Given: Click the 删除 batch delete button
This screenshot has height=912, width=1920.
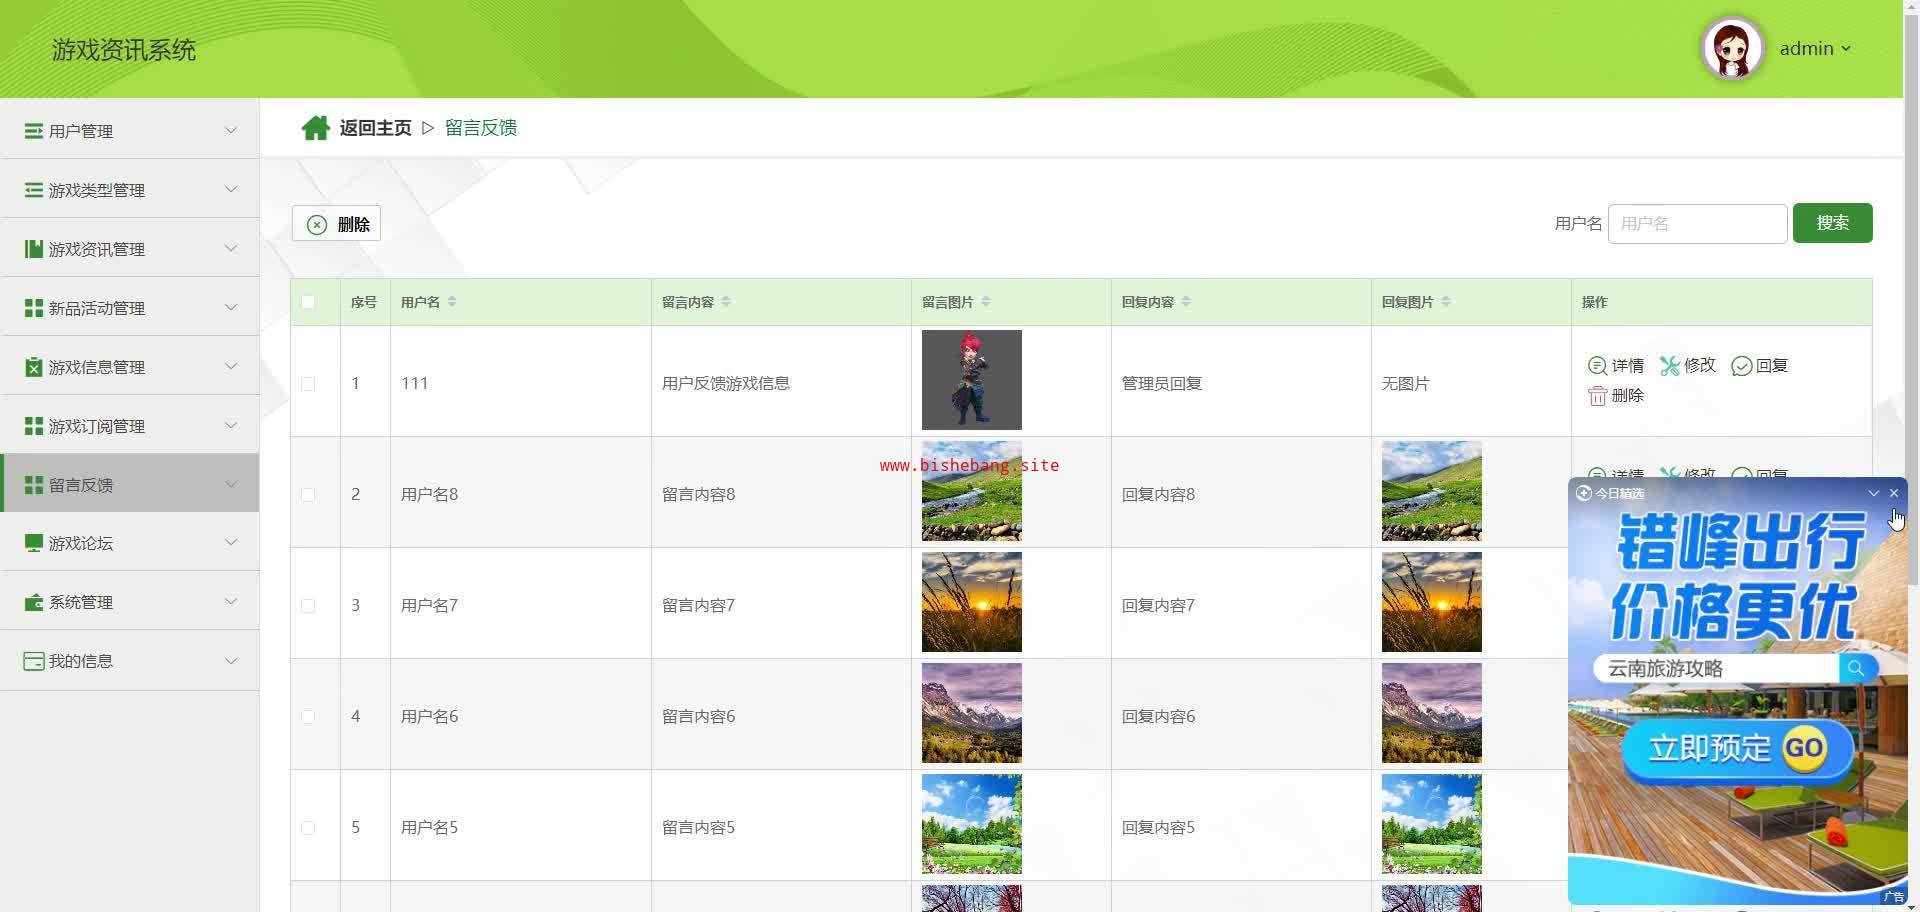Looking at the screenshot, I should coord(337,224).
